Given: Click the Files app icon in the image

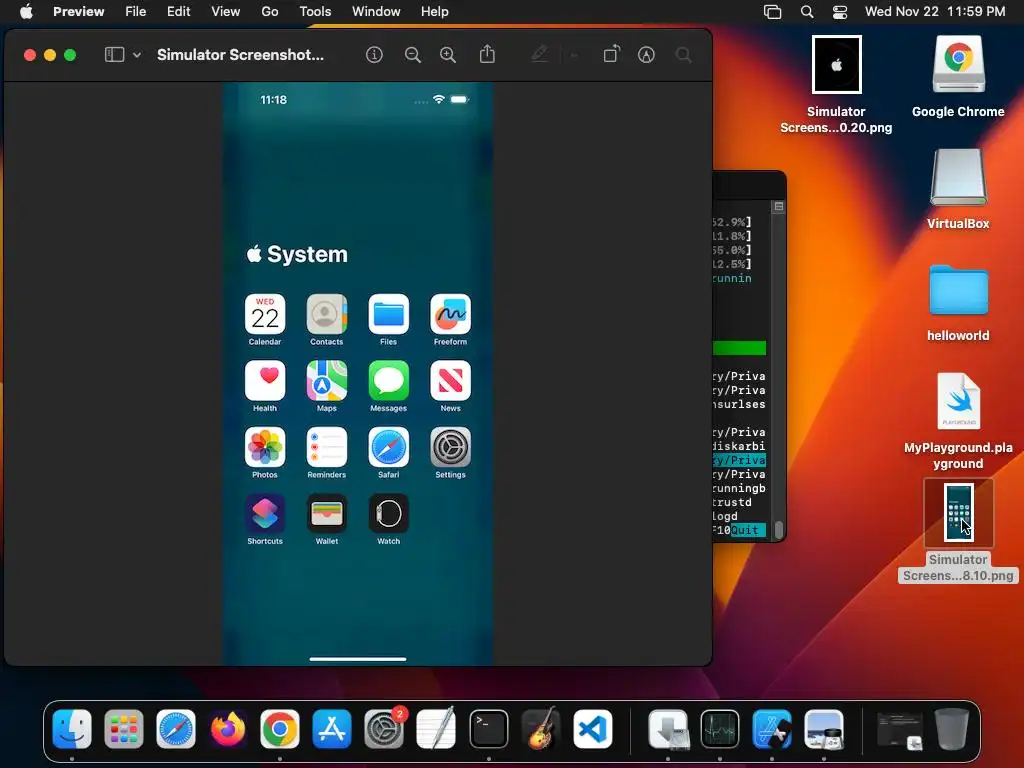Looking at the screenshot, I should [x=389, y=314].
